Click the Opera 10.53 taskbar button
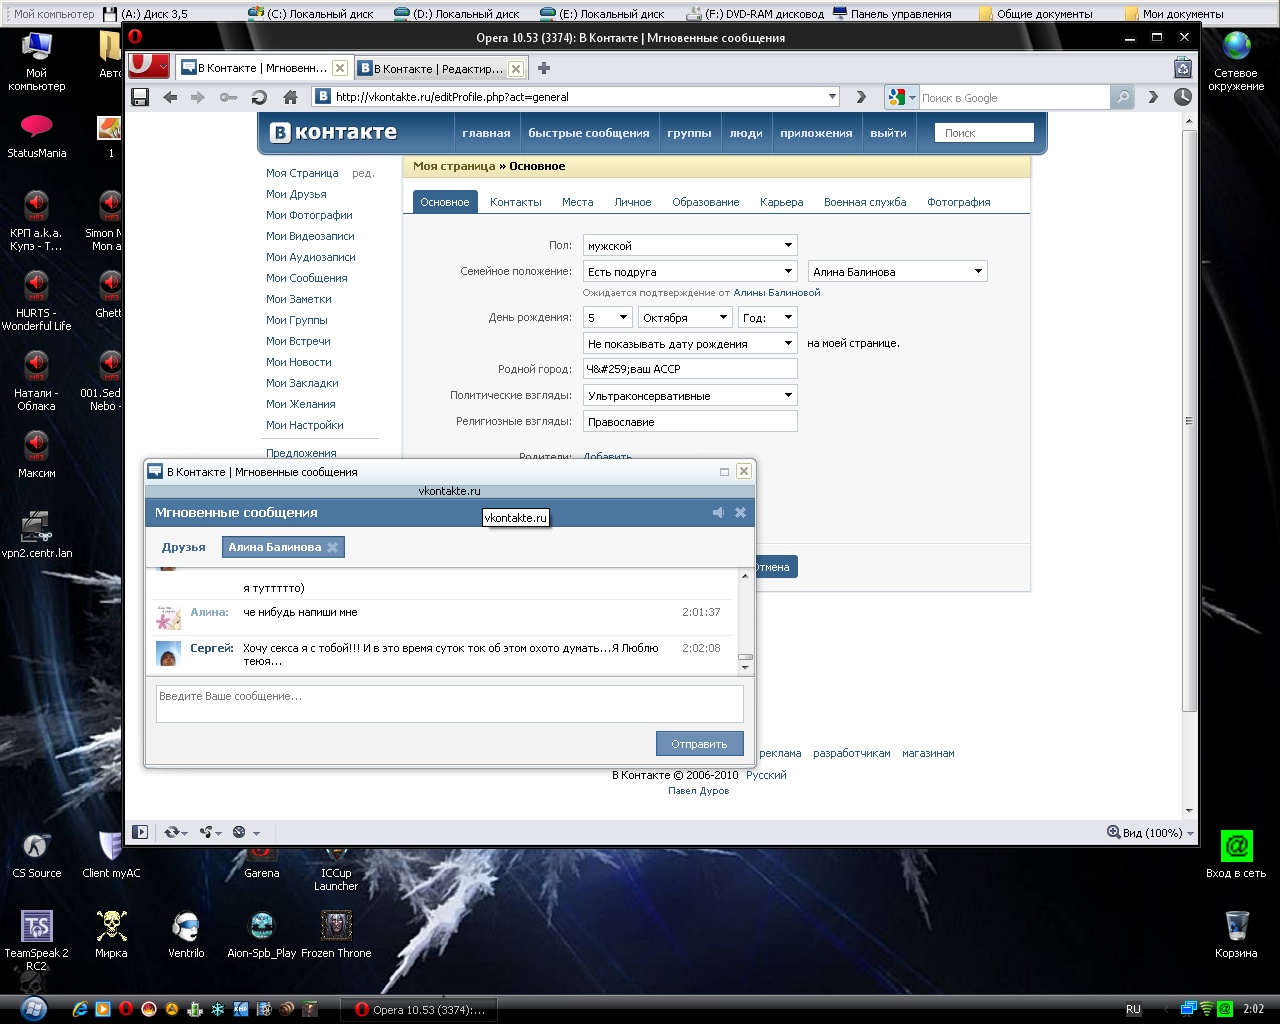Image resolution: width=1280 pixels, height=1024 pixels. click(419, 1009)
